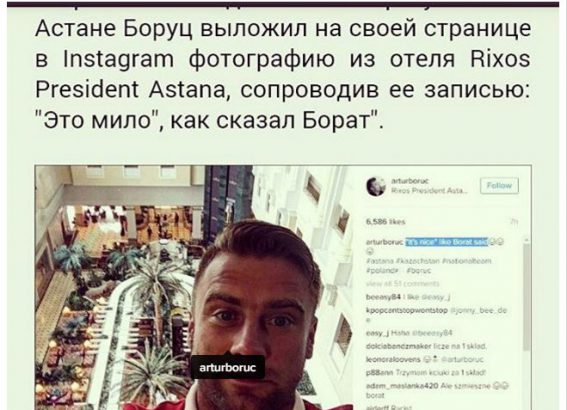Click the arturboruc photo tag label
The width and height of the screenshot is (567, 410).
coord(228,368)
